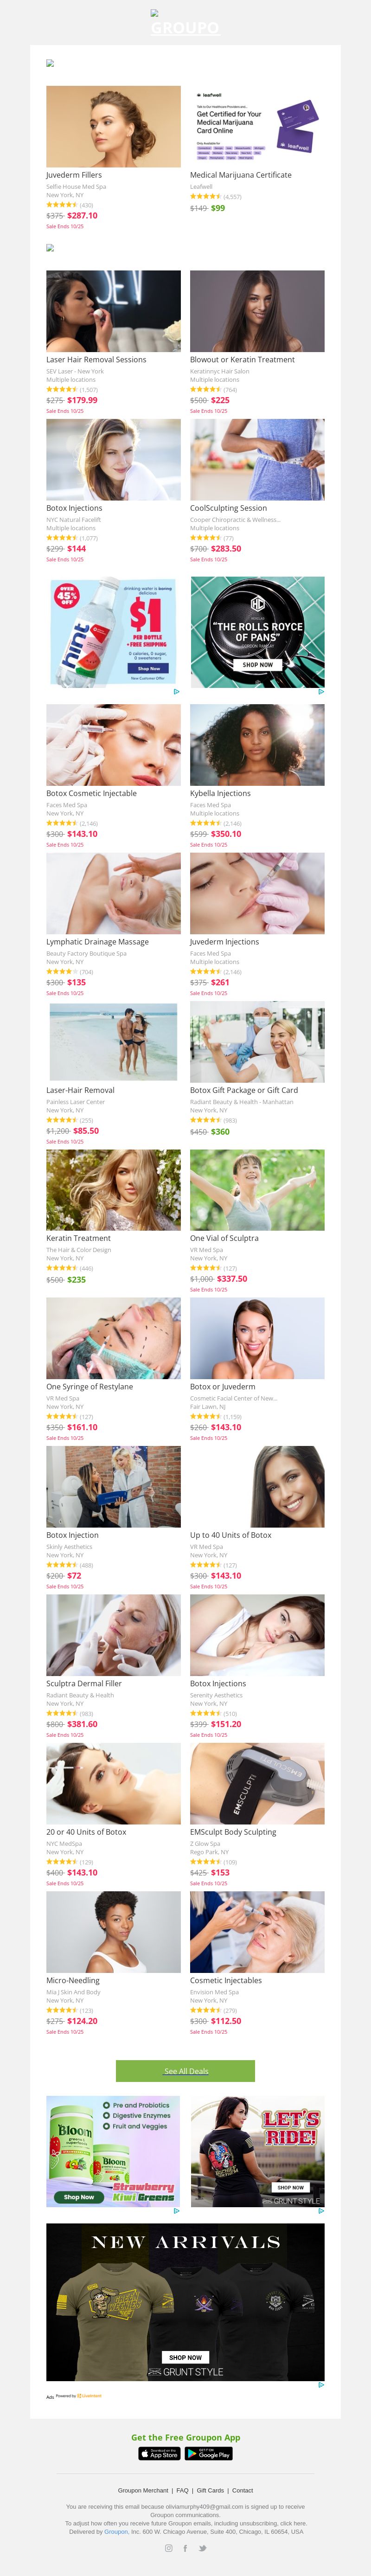The image size is (371, 2576).
Task: Click the Contact footer link
Action: click(x=243, y=2490)
